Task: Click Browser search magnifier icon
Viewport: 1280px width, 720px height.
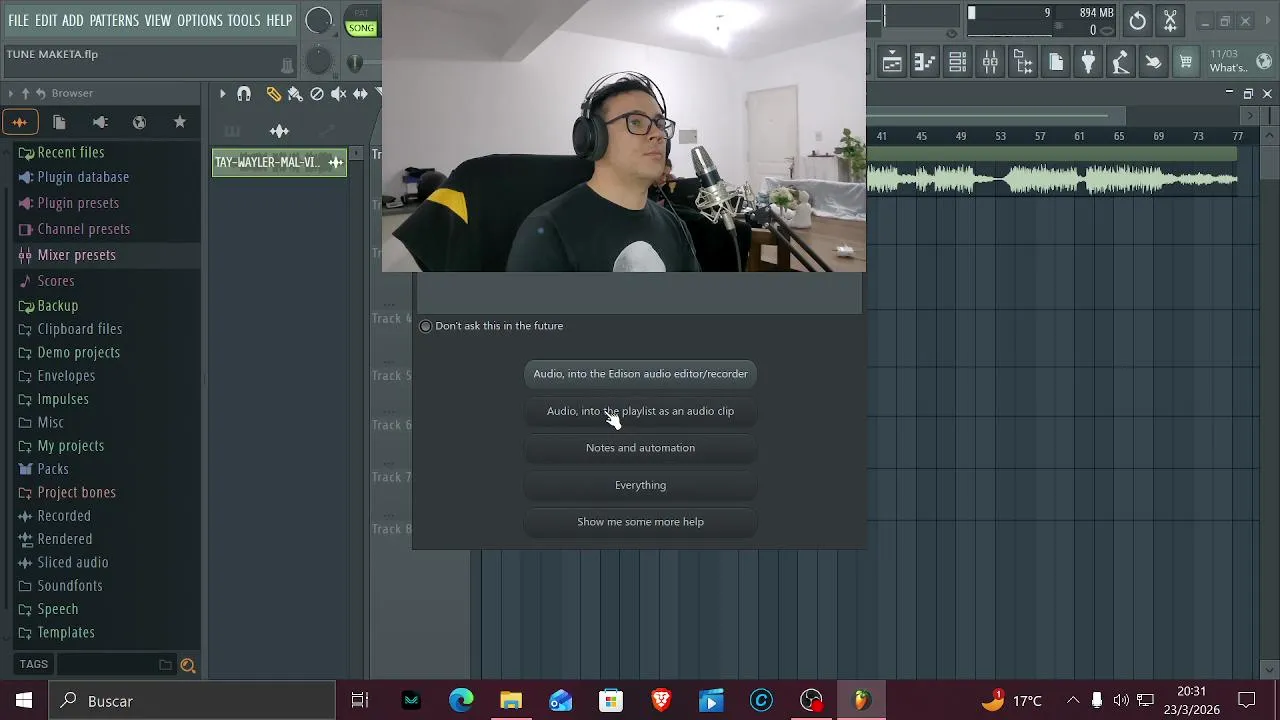Action: 187,665
